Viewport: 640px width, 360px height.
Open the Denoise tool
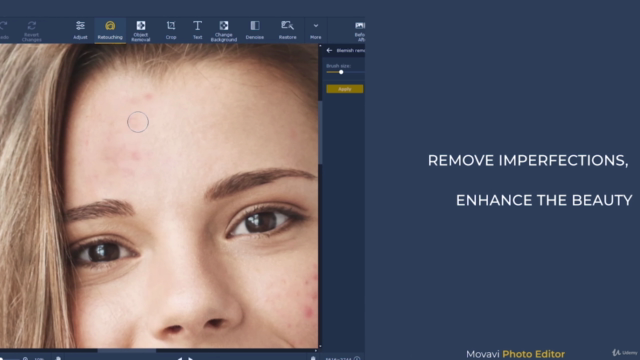tap(255, 30)
